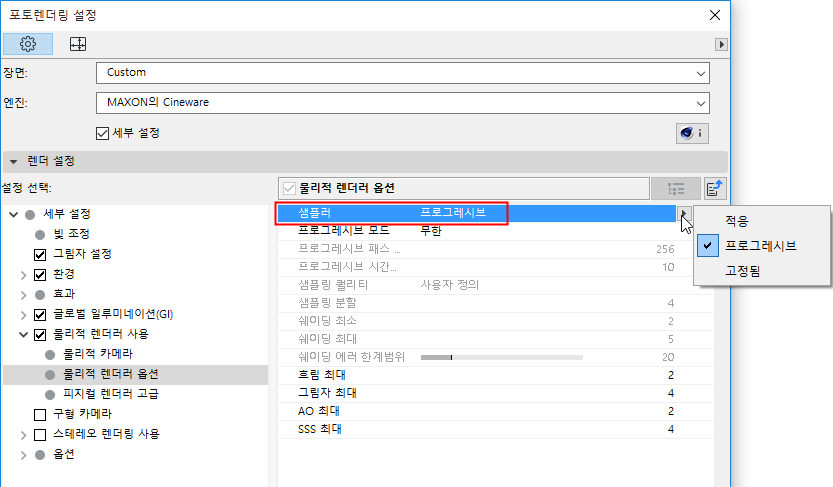Expand the 글로벌 일루미네이션(GI) node

click(x=23, y=314)
